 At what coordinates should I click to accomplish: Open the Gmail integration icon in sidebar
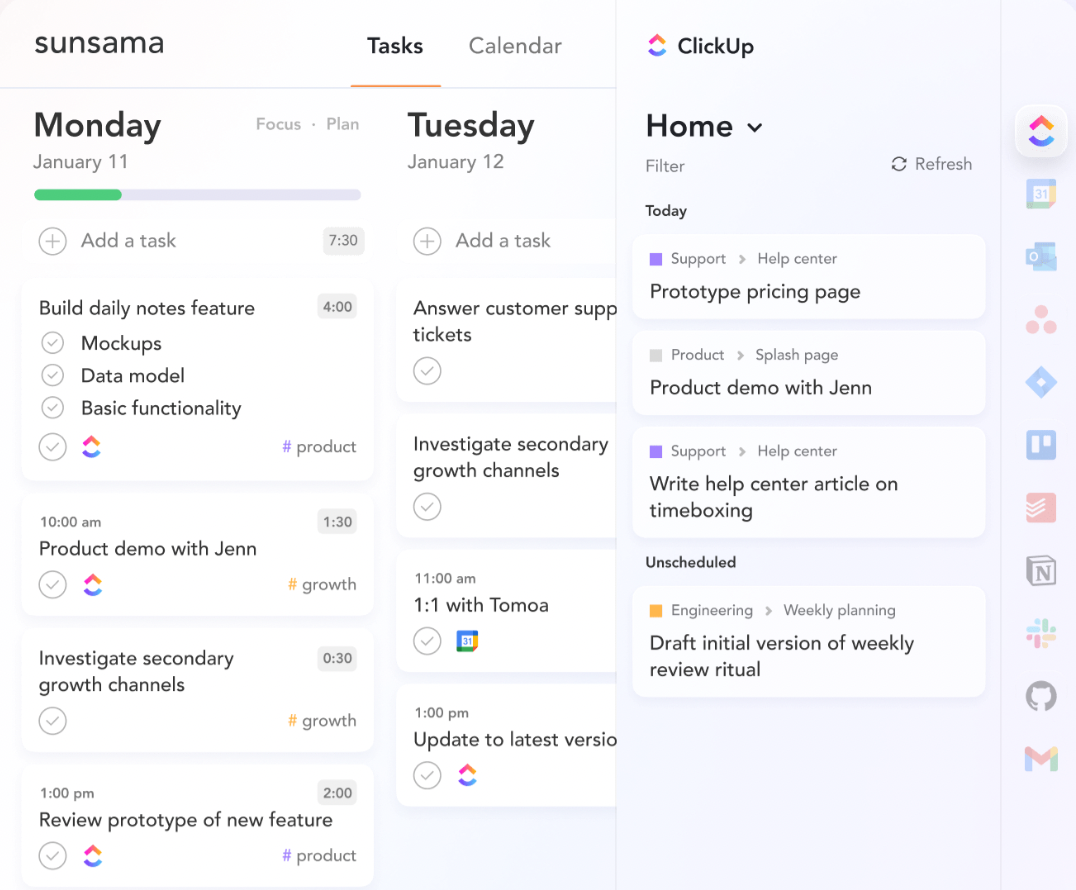(x=1041, y=759)
